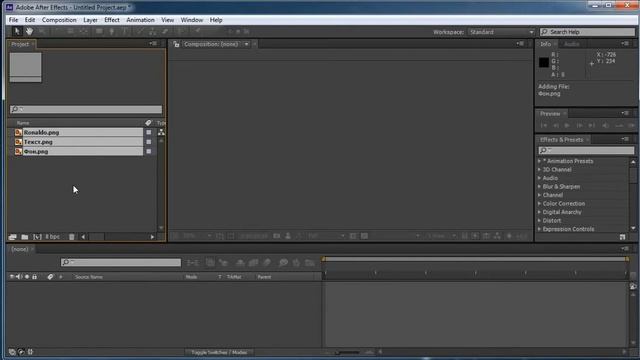640x360 pixels.
Task: Expand 3D Channel effects category
Action: [x=540, y=169]
